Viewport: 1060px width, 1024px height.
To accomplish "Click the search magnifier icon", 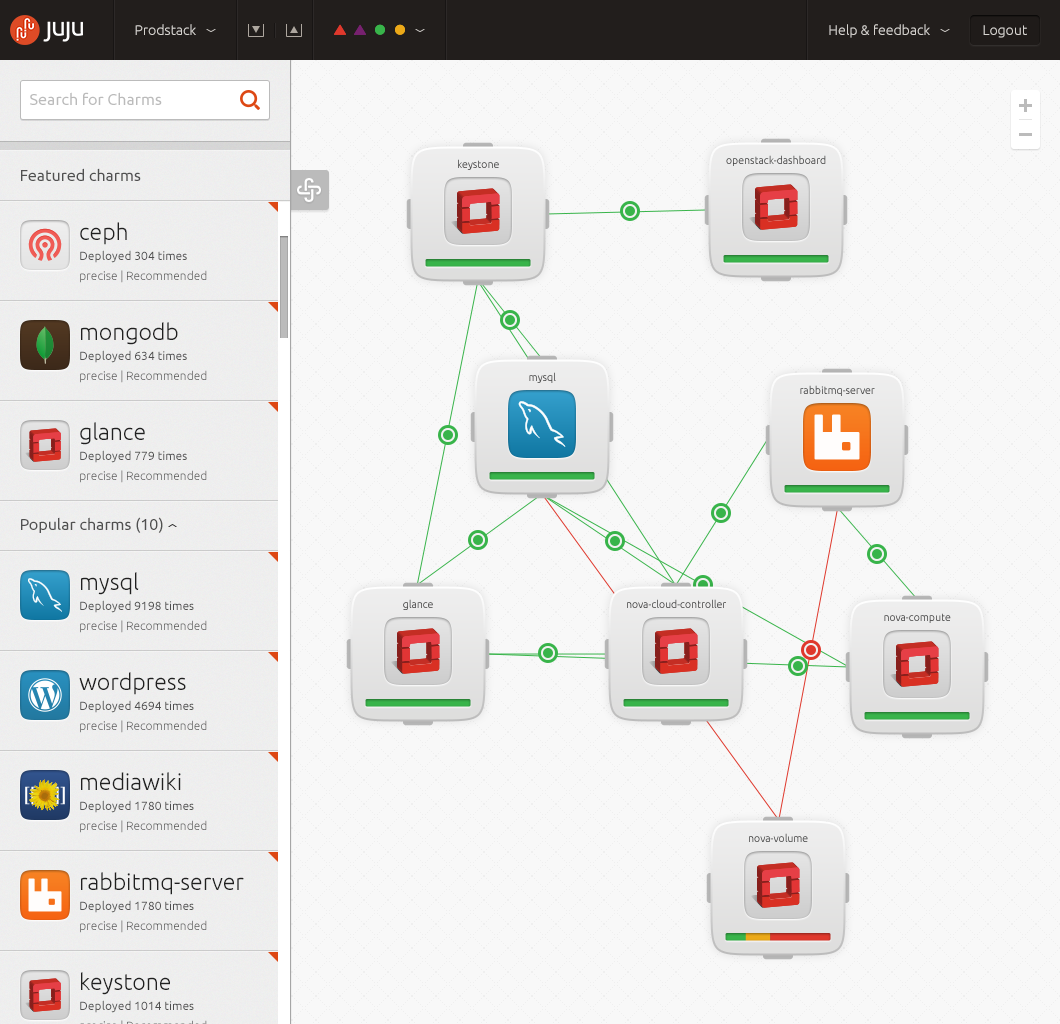I will click(249, 100).
